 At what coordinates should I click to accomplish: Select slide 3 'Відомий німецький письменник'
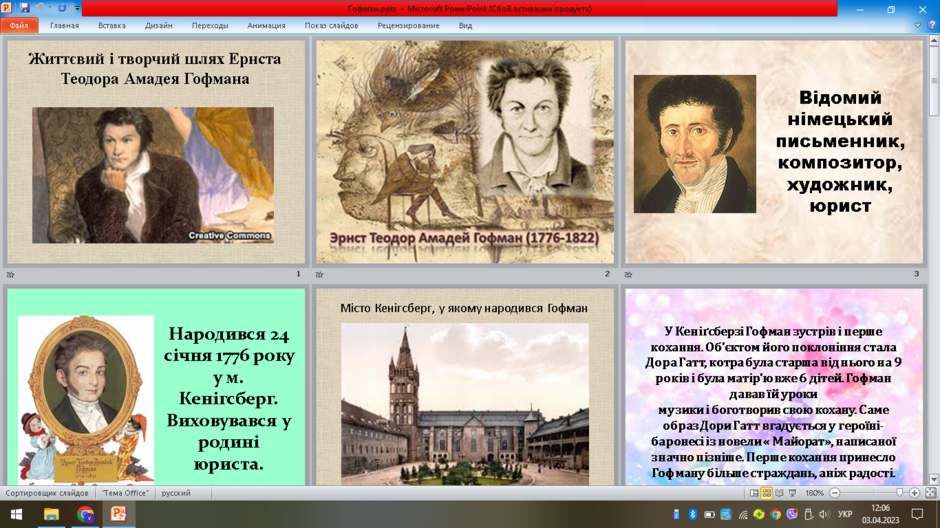point(774,151)
